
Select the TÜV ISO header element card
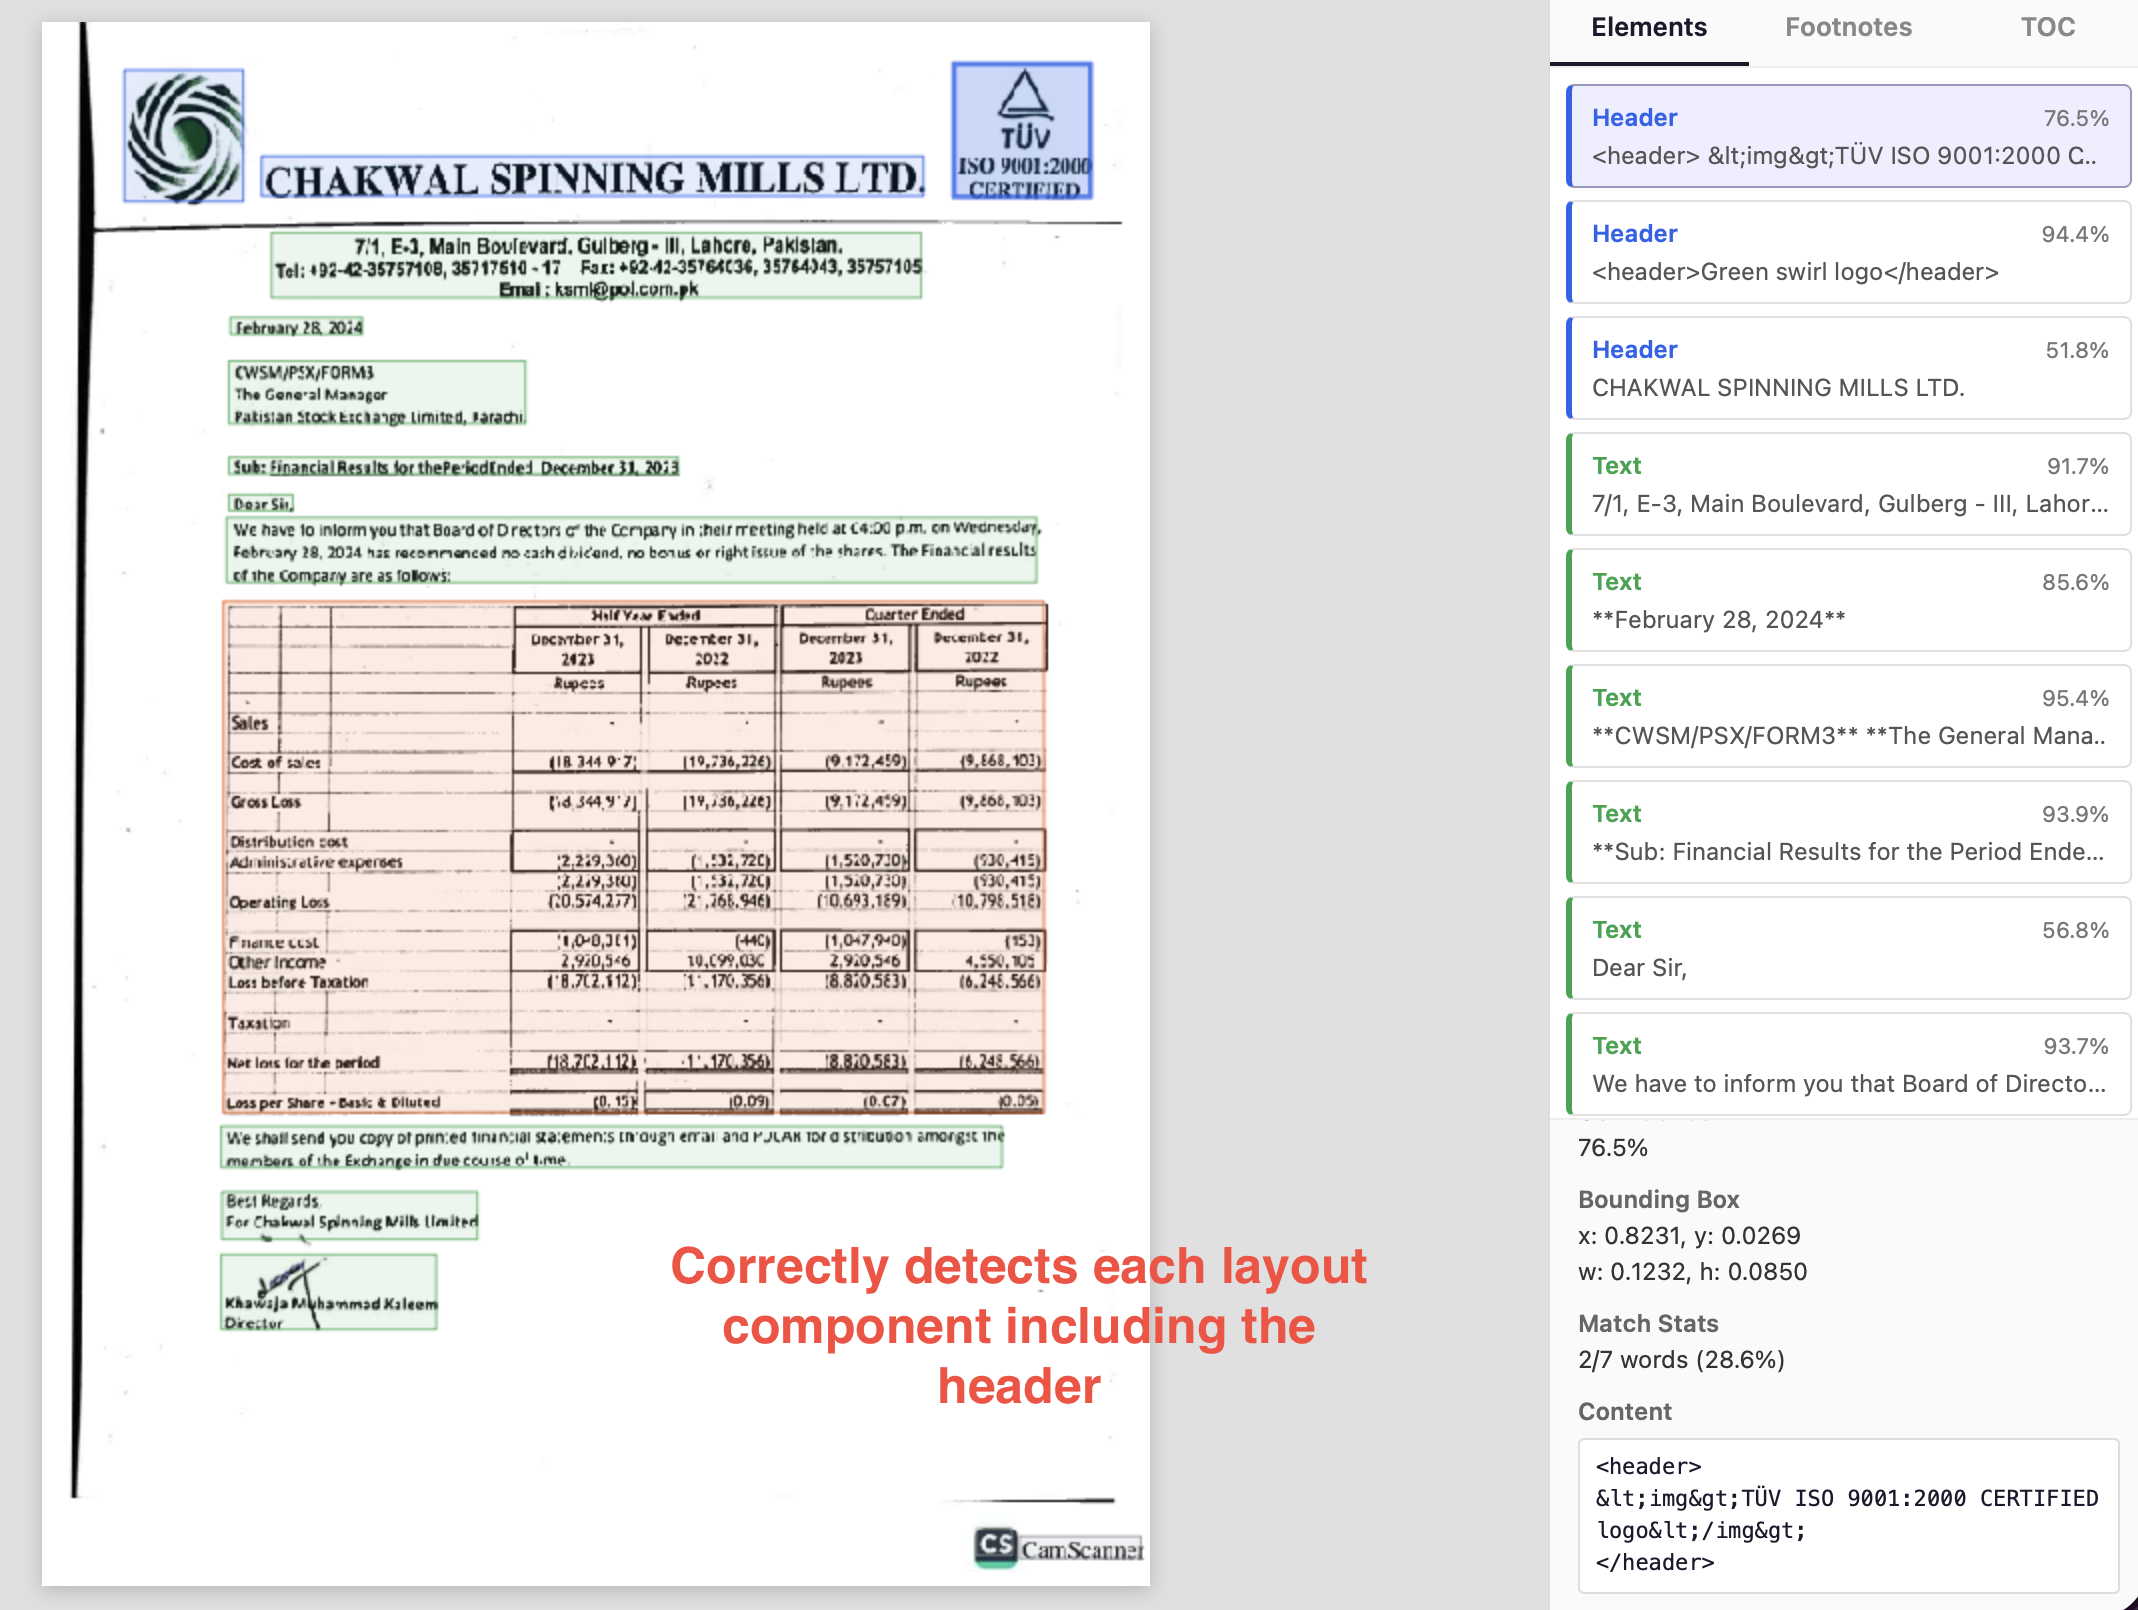[1848, 136]
